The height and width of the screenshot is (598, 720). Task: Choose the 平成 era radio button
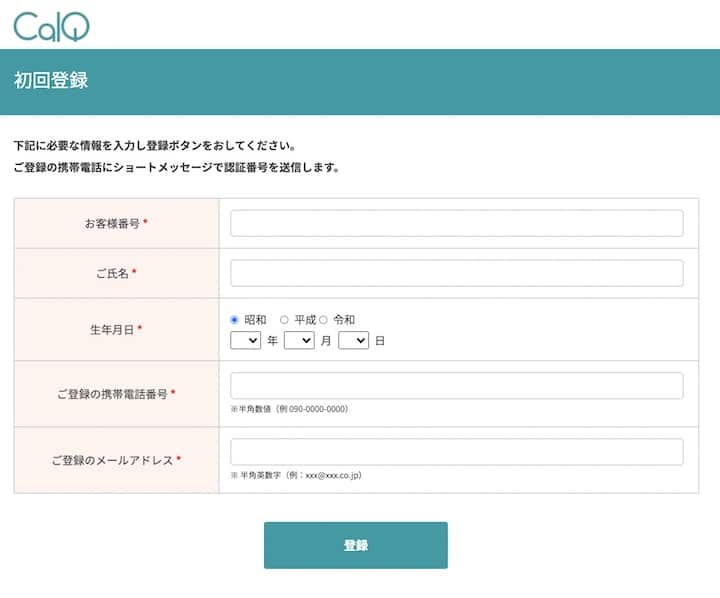[284, 320]
